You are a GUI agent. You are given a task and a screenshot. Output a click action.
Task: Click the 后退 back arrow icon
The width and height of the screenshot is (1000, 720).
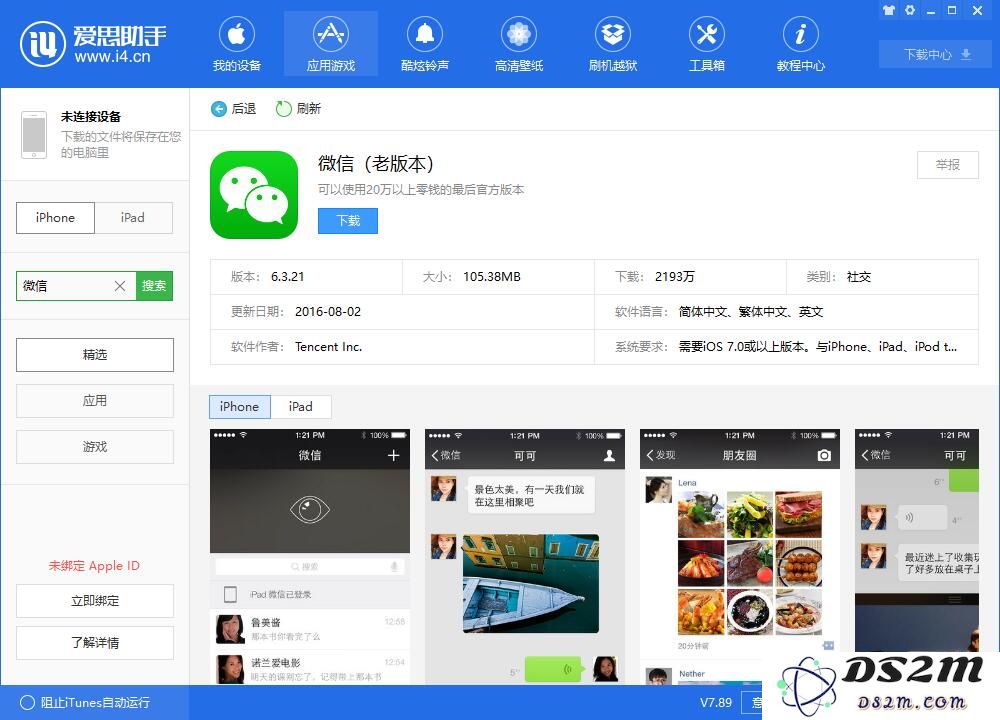(219, 109)
